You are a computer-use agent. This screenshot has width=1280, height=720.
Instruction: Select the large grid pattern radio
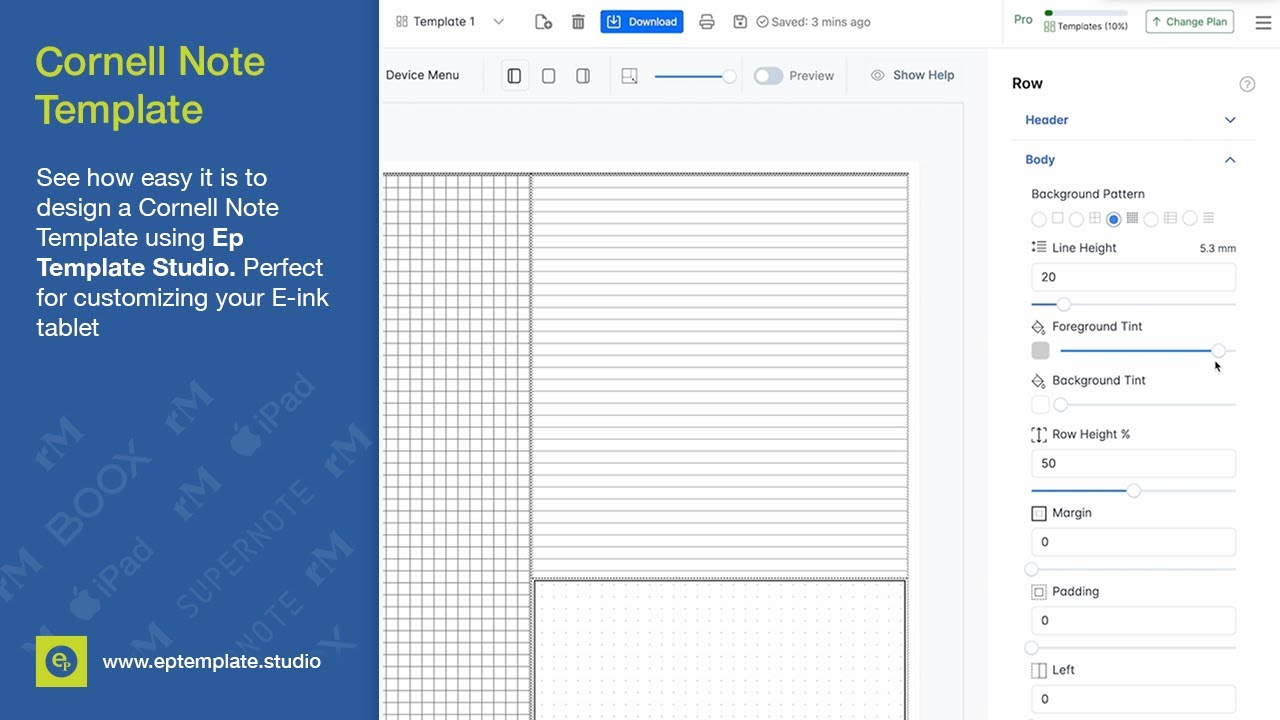click(x=1076, y=219)
